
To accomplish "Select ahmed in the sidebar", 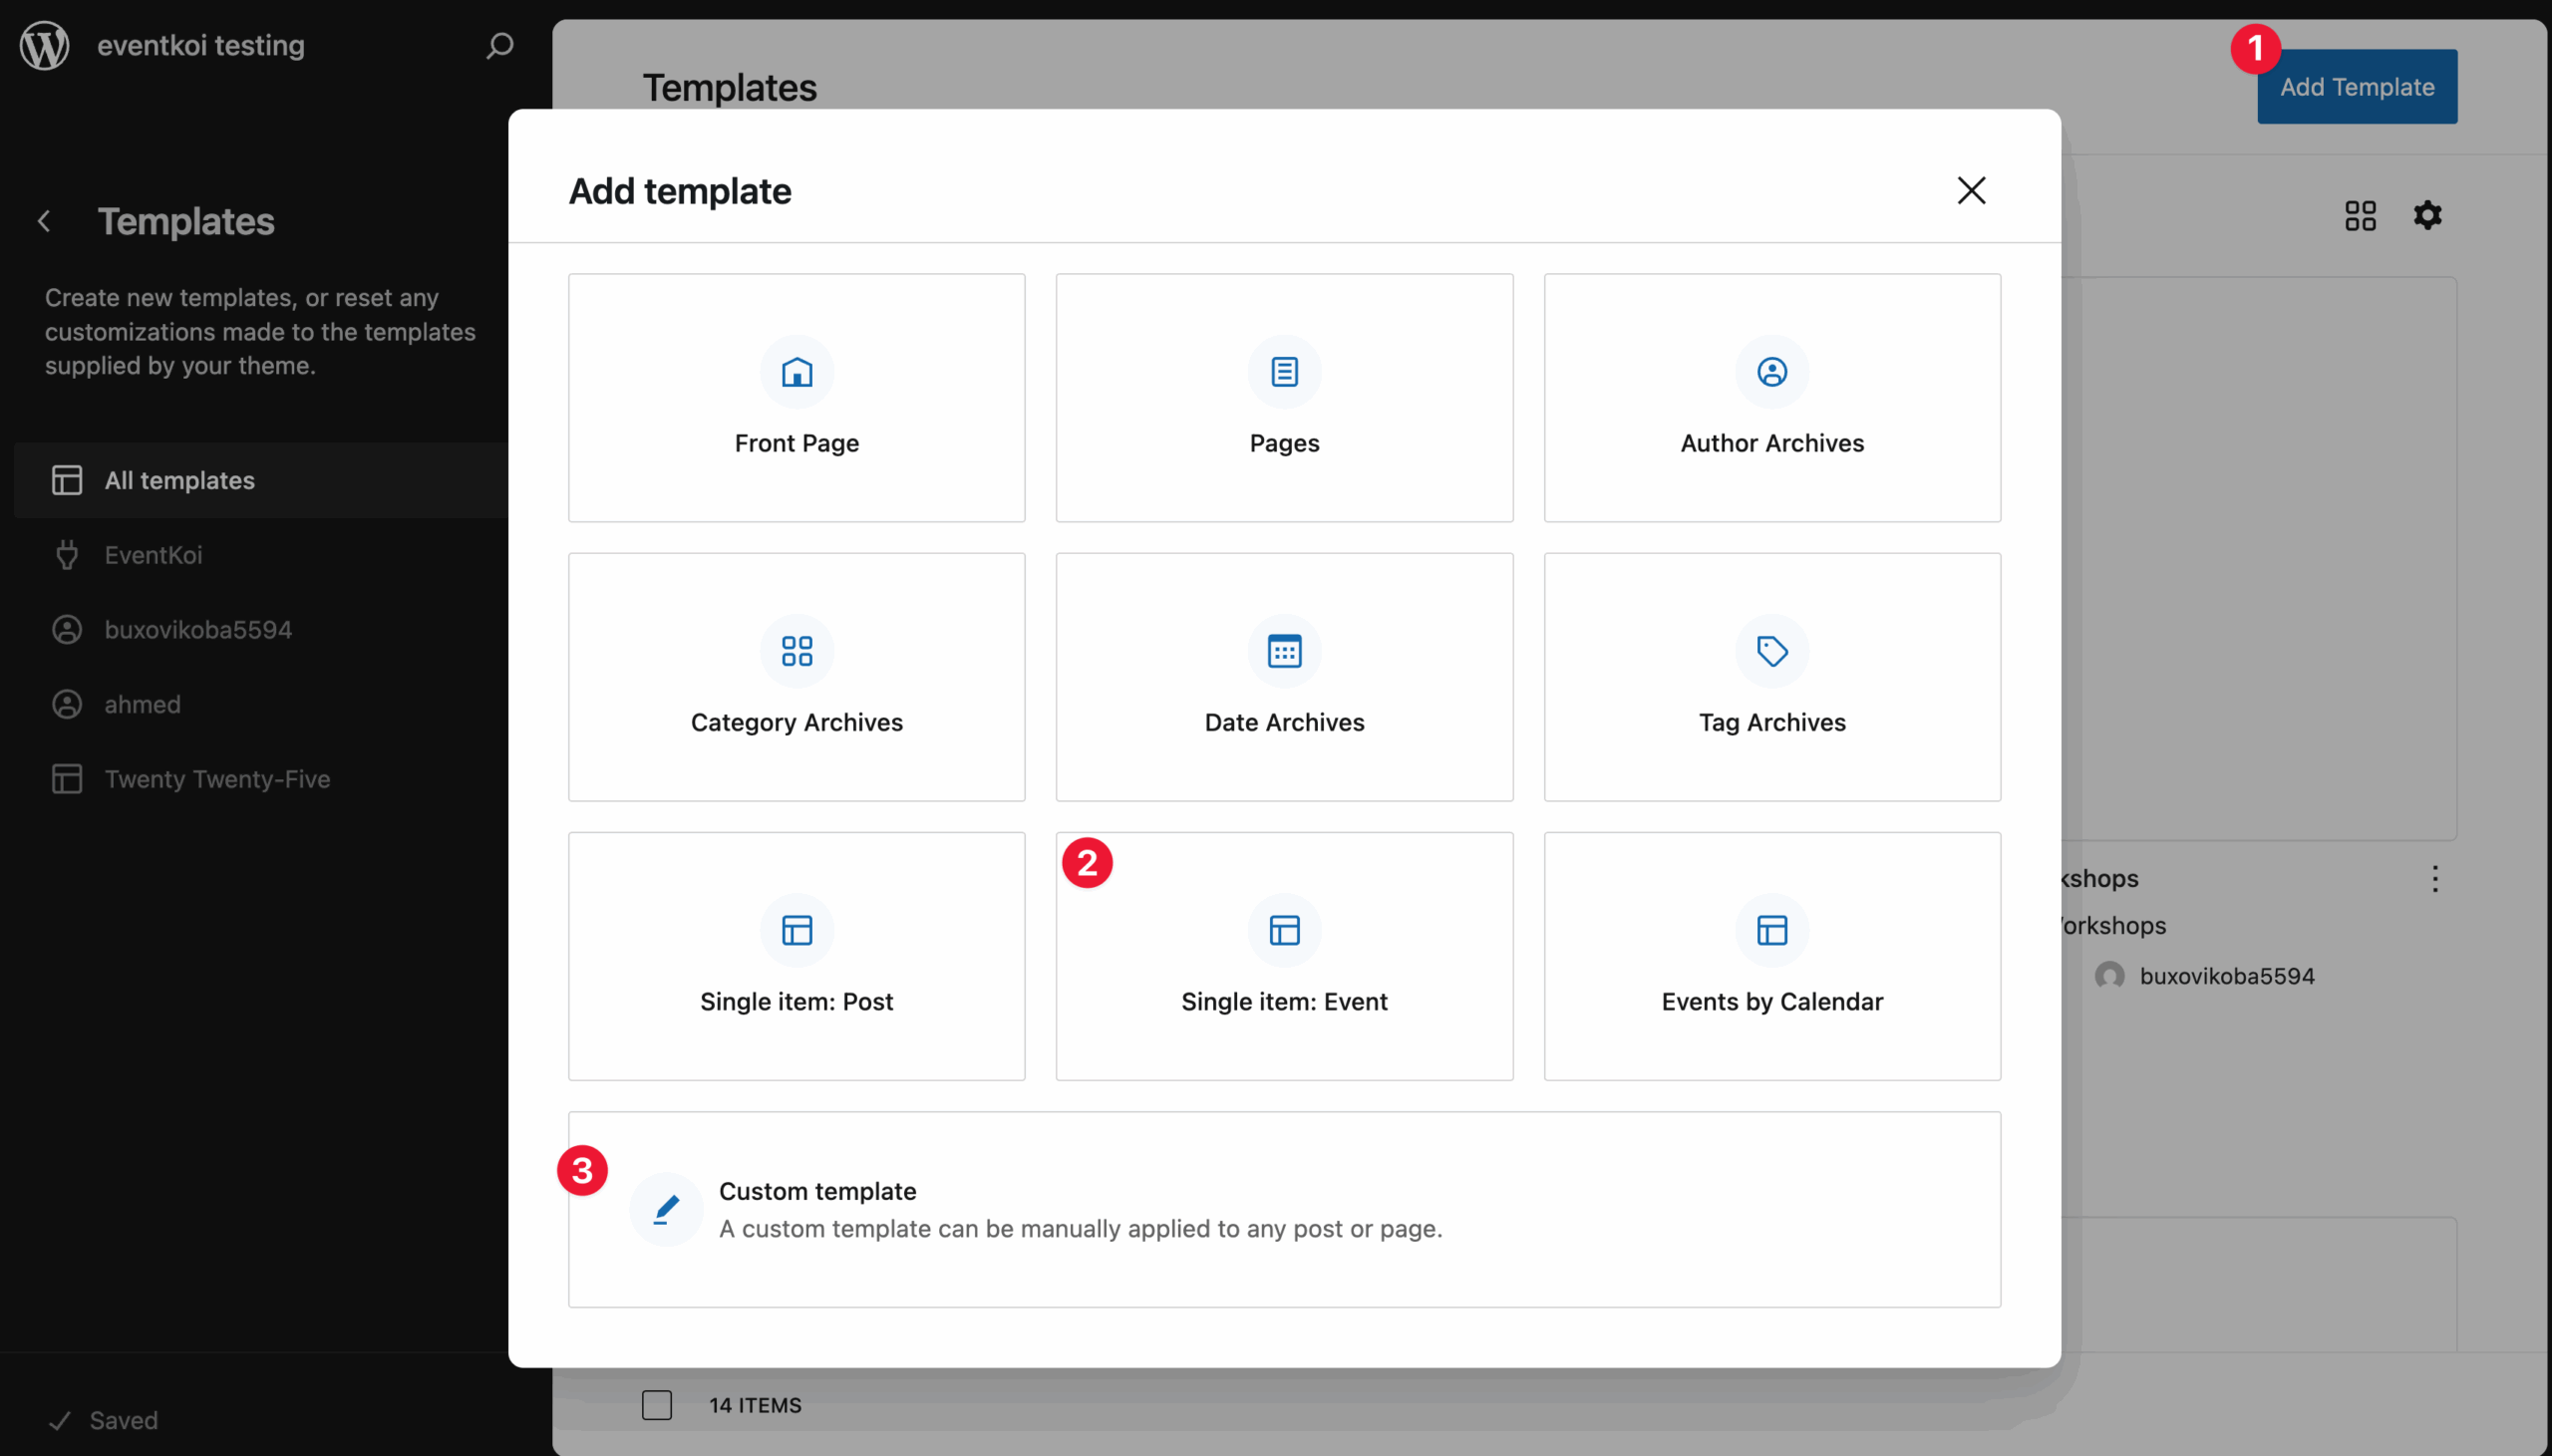I will (262, 704).
